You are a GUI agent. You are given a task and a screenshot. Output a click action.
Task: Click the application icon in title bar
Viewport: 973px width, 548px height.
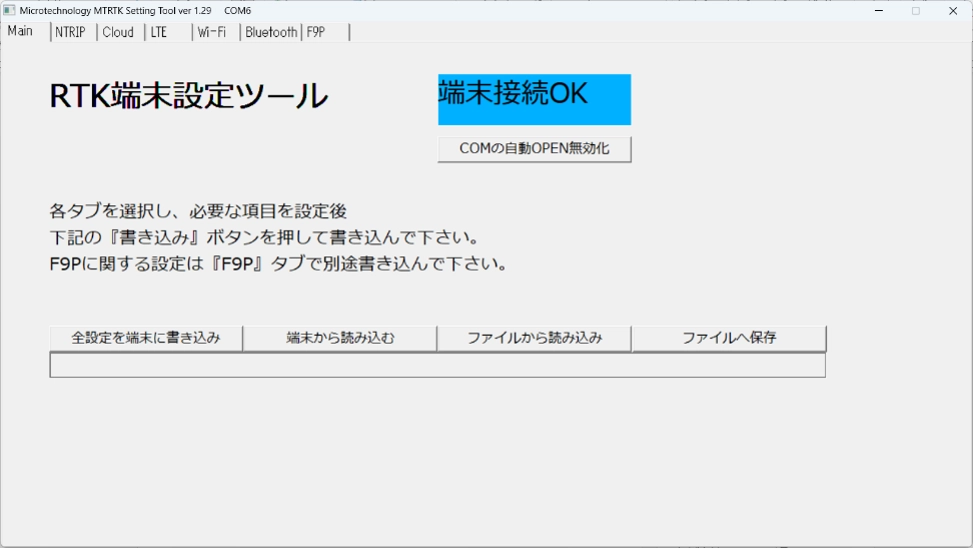click(x=9, y=11)
